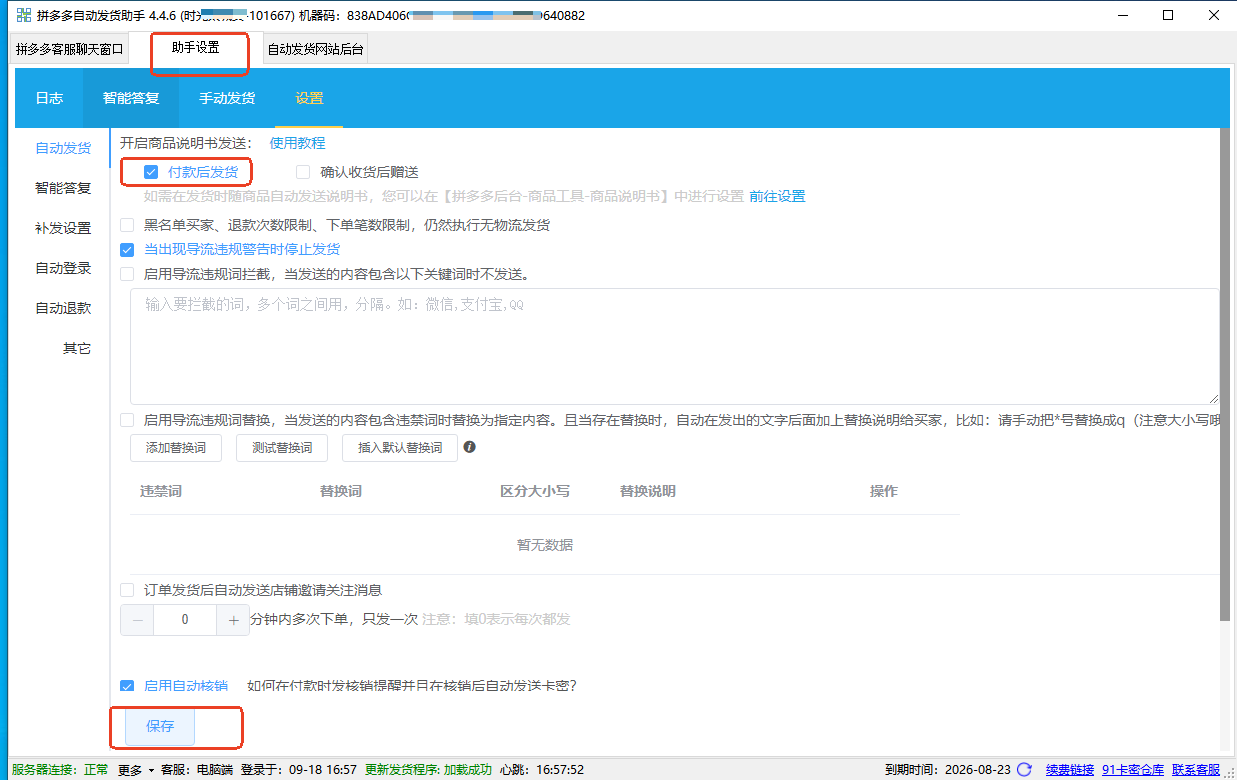The height and width of the screenshot is (780, 1237).
Task: Check 黑名单买家 无物流发货 option
Action: click(127, 225)
